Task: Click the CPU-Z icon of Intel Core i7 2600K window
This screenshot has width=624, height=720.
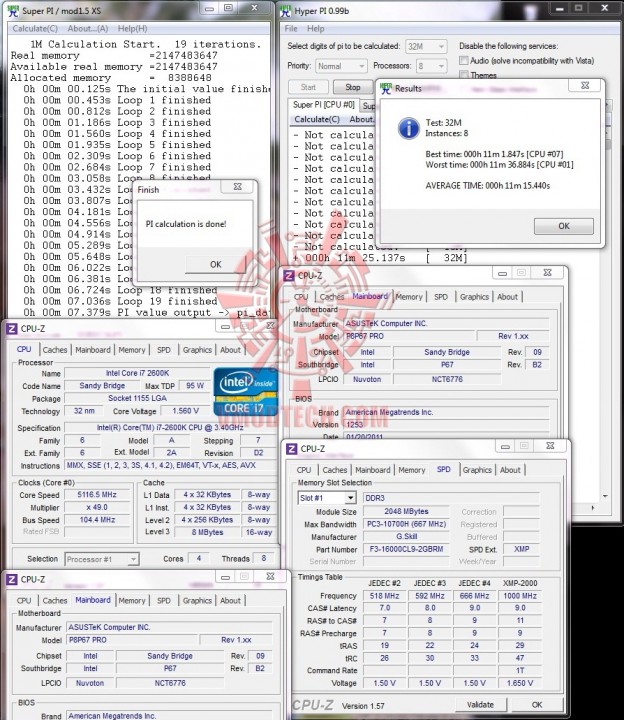Action: (x=11, y=329)
